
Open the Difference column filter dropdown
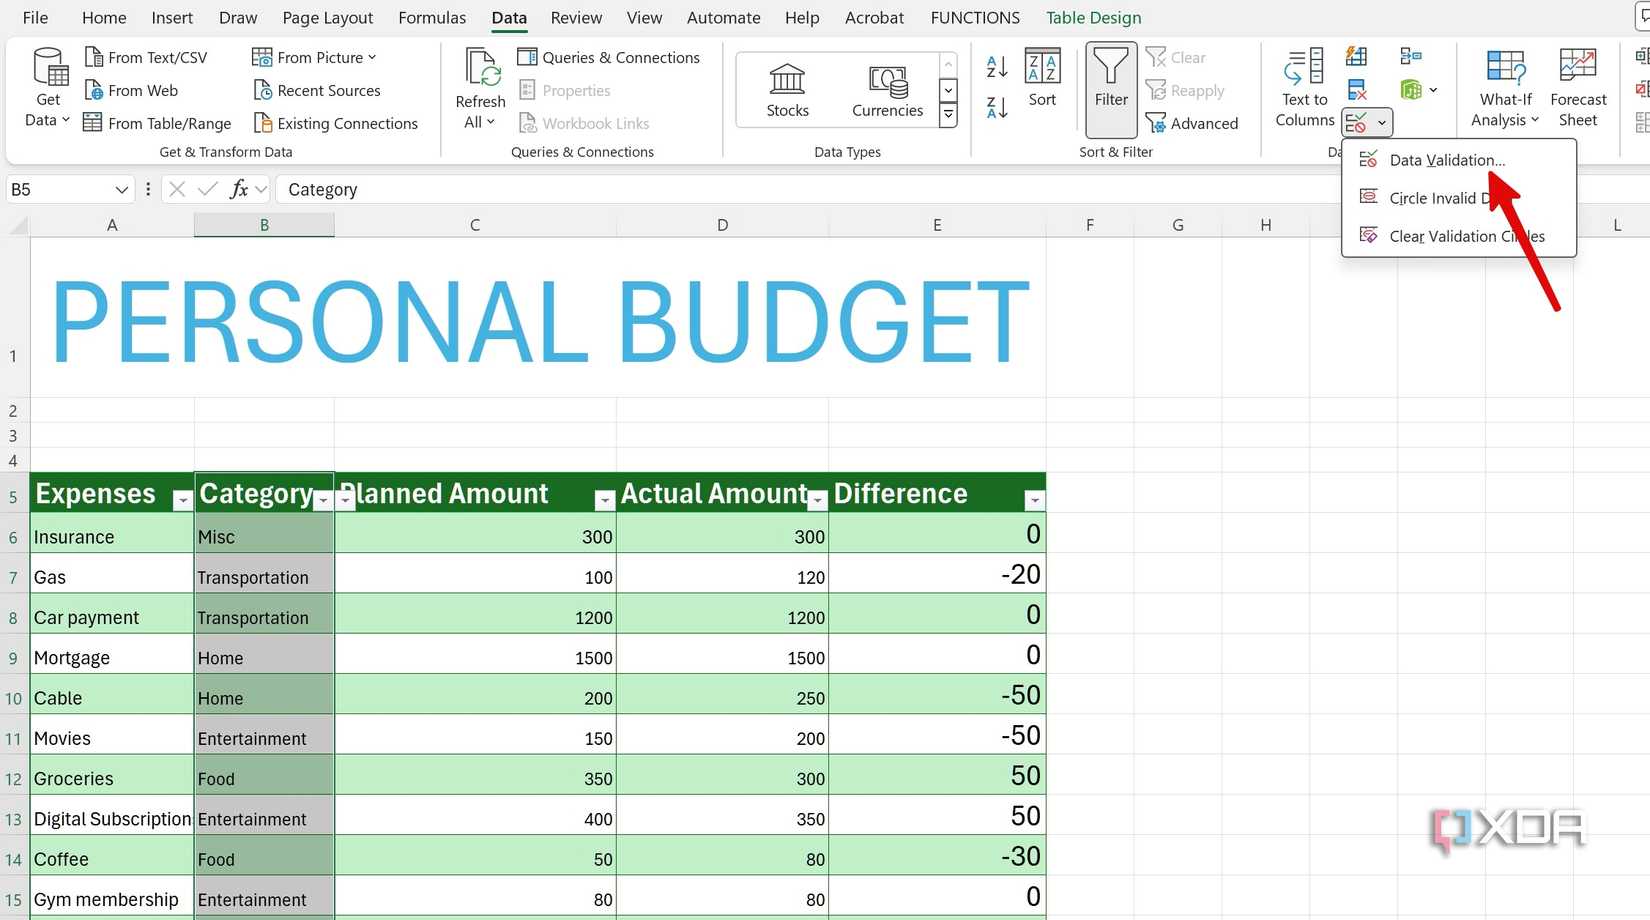pos(1035,501)
